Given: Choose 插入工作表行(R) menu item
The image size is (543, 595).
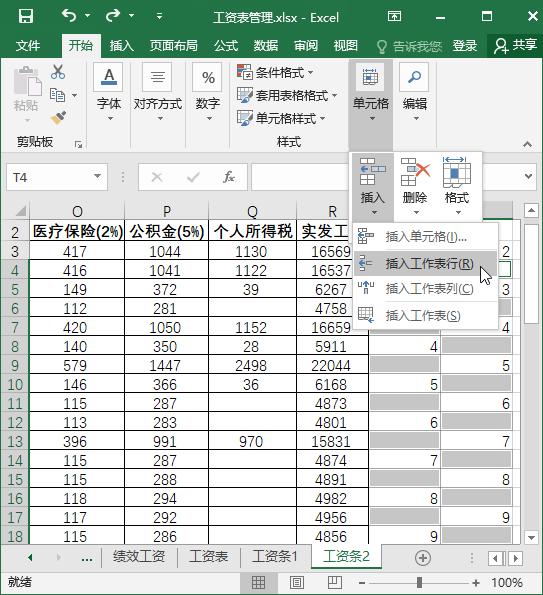Looking at the screenshot, I should [425, 263].
